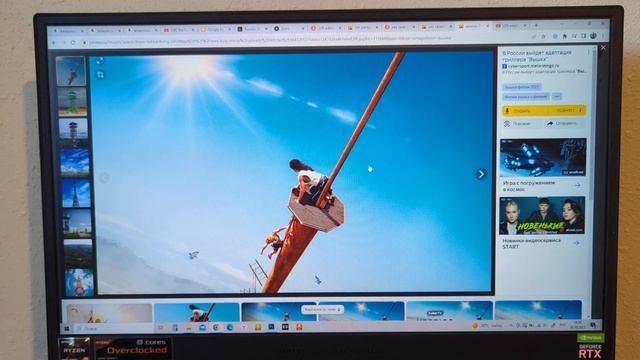Image resolution: width=640 pixels, height=360 pixels.
Task: Click the browser address bar URL
Action: pos(269,40)
